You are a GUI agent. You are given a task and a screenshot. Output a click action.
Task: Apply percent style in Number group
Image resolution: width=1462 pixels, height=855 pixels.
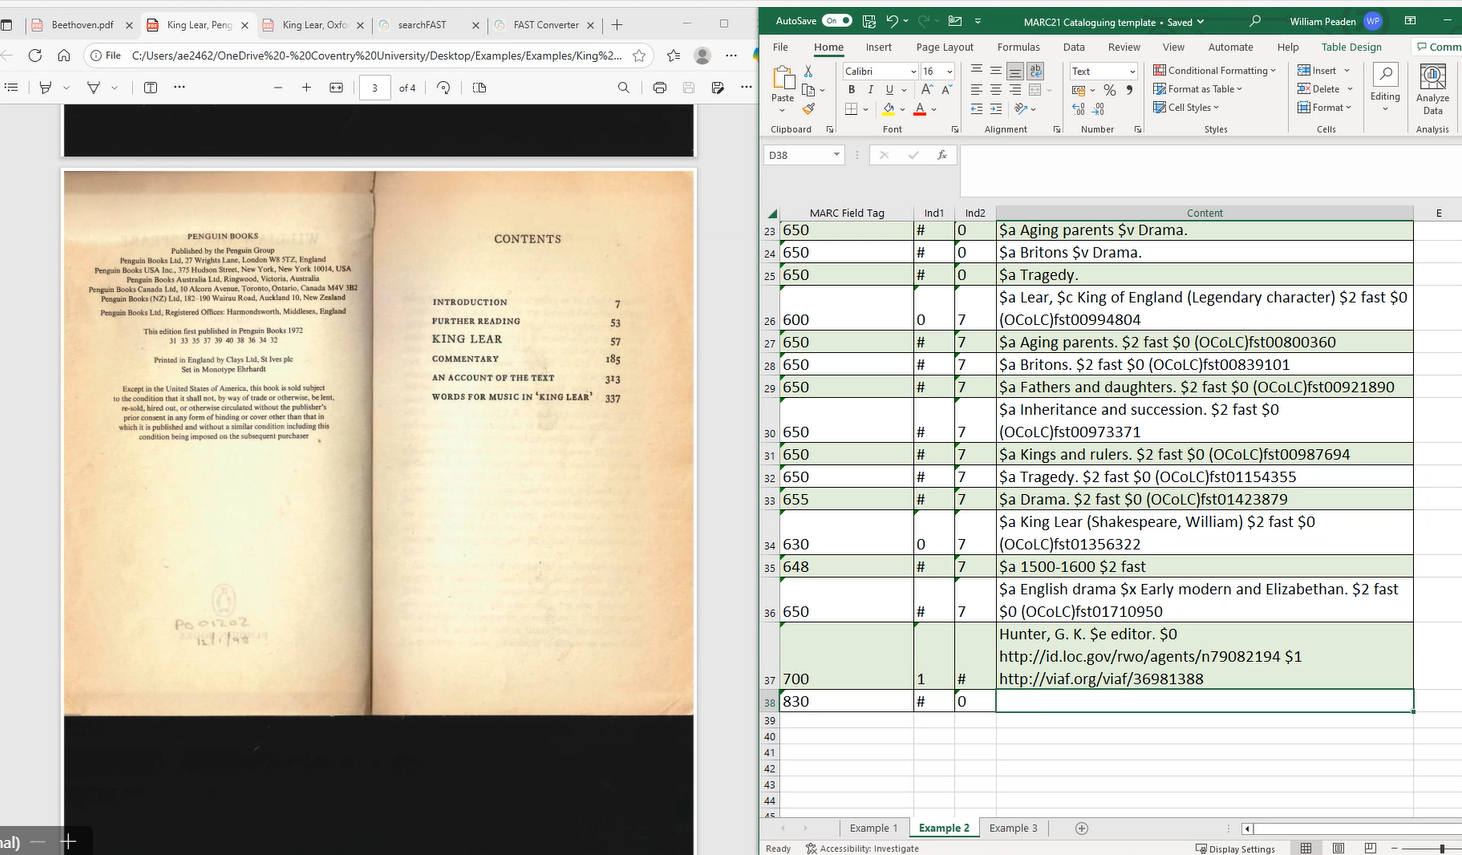tap(1109, 90)
